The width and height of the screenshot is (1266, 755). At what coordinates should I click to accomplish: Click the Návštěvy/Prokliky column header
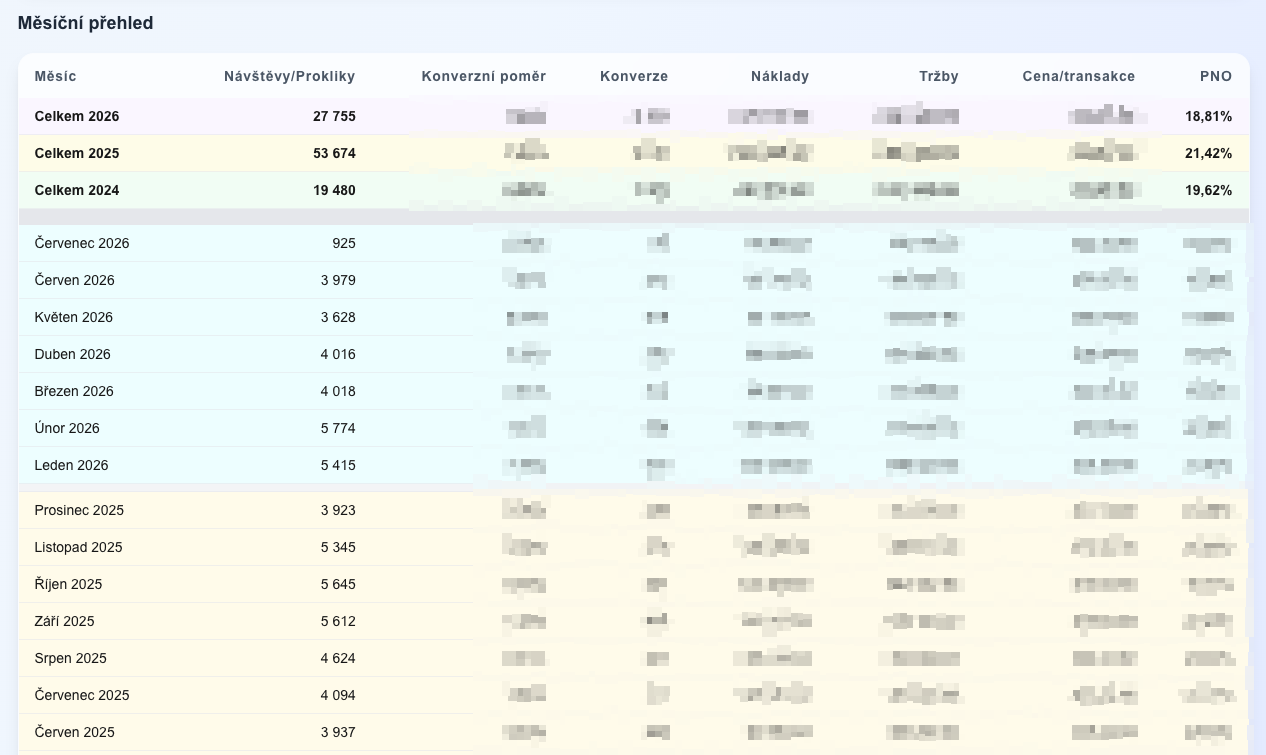point(289,76)
